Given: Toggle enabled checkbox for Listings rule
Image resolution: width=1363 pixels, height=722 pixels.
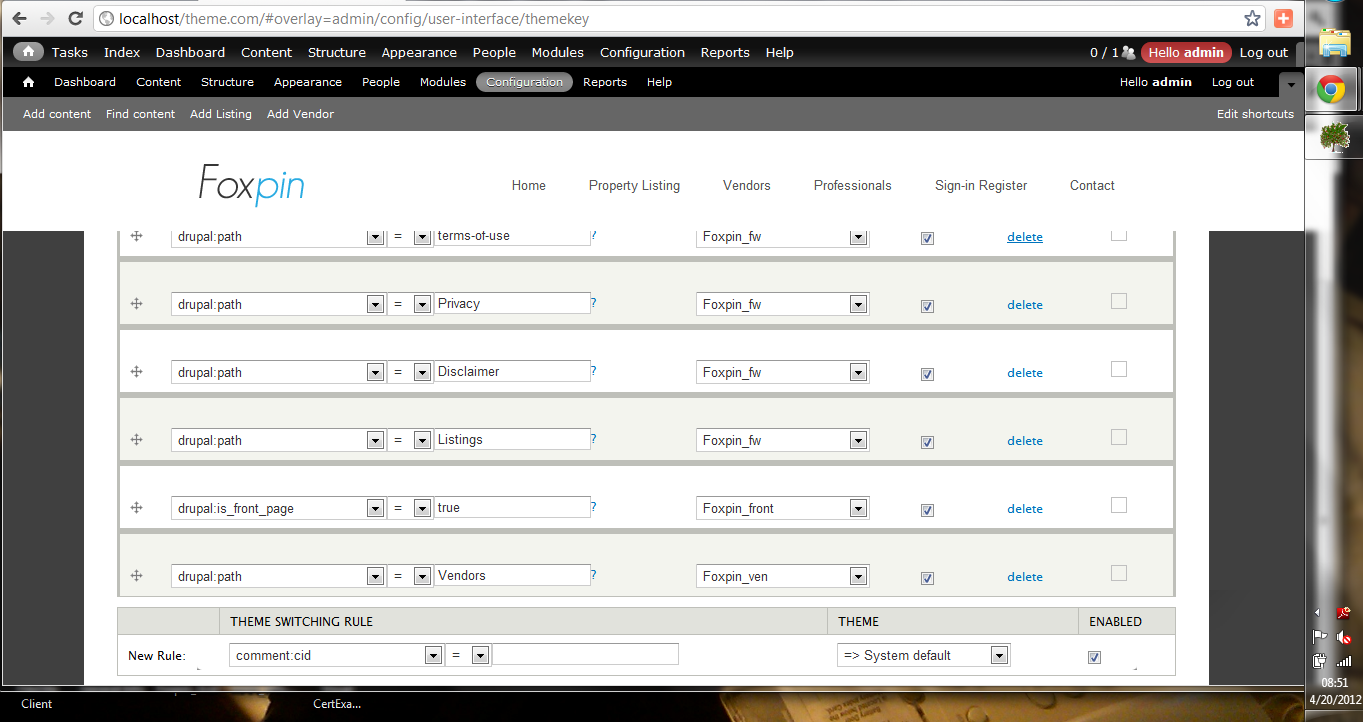Looking at the screenshot, I should [x=927, y=442].
